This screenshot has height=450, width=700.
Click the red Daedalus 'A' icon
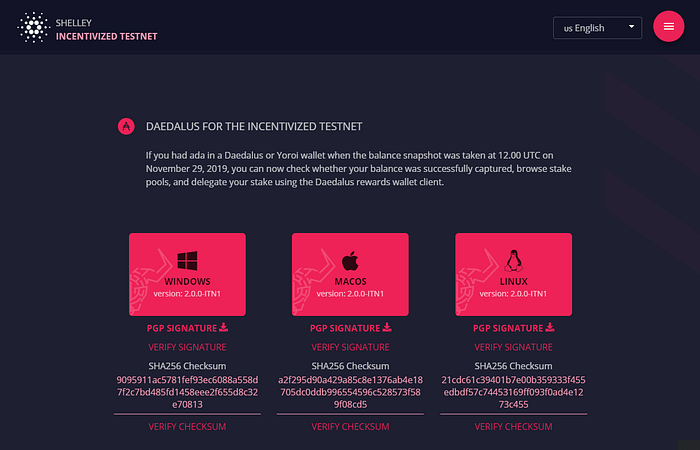click(x=126, y=126)
